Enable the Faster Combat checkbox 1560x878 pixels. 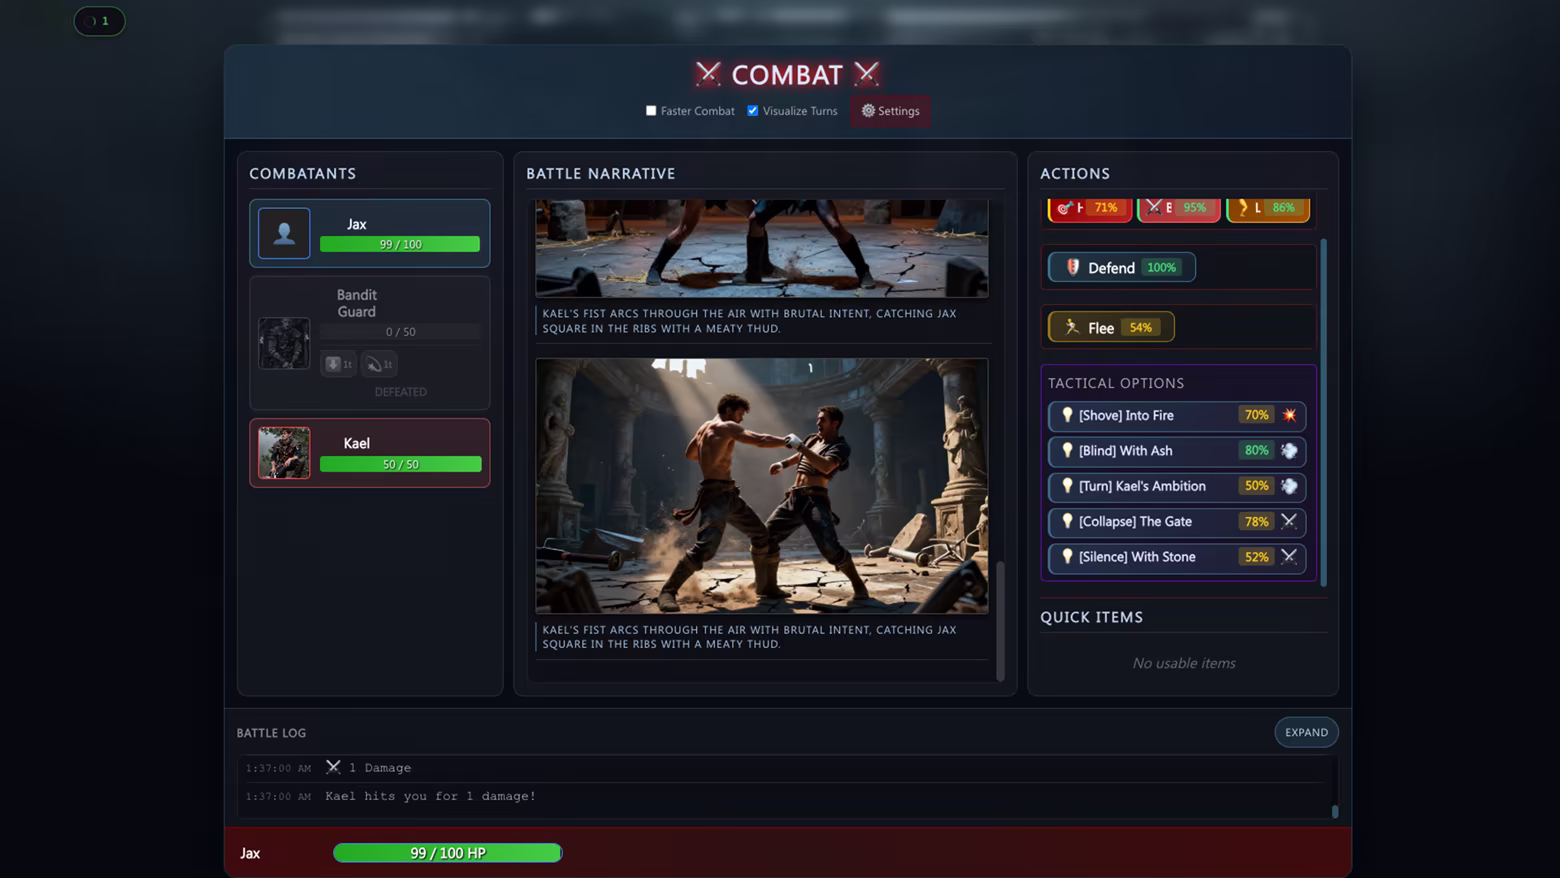(x=651, y=111)
